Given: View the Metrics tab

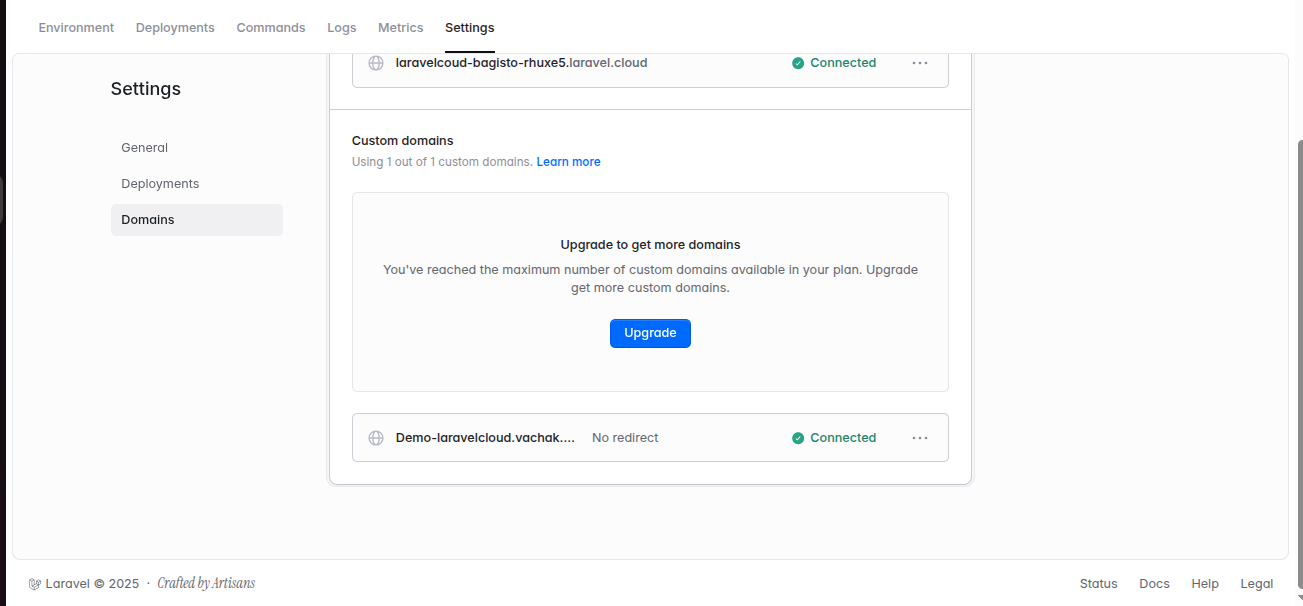Looking at the screenshot, I should click(x=401, y=28).
